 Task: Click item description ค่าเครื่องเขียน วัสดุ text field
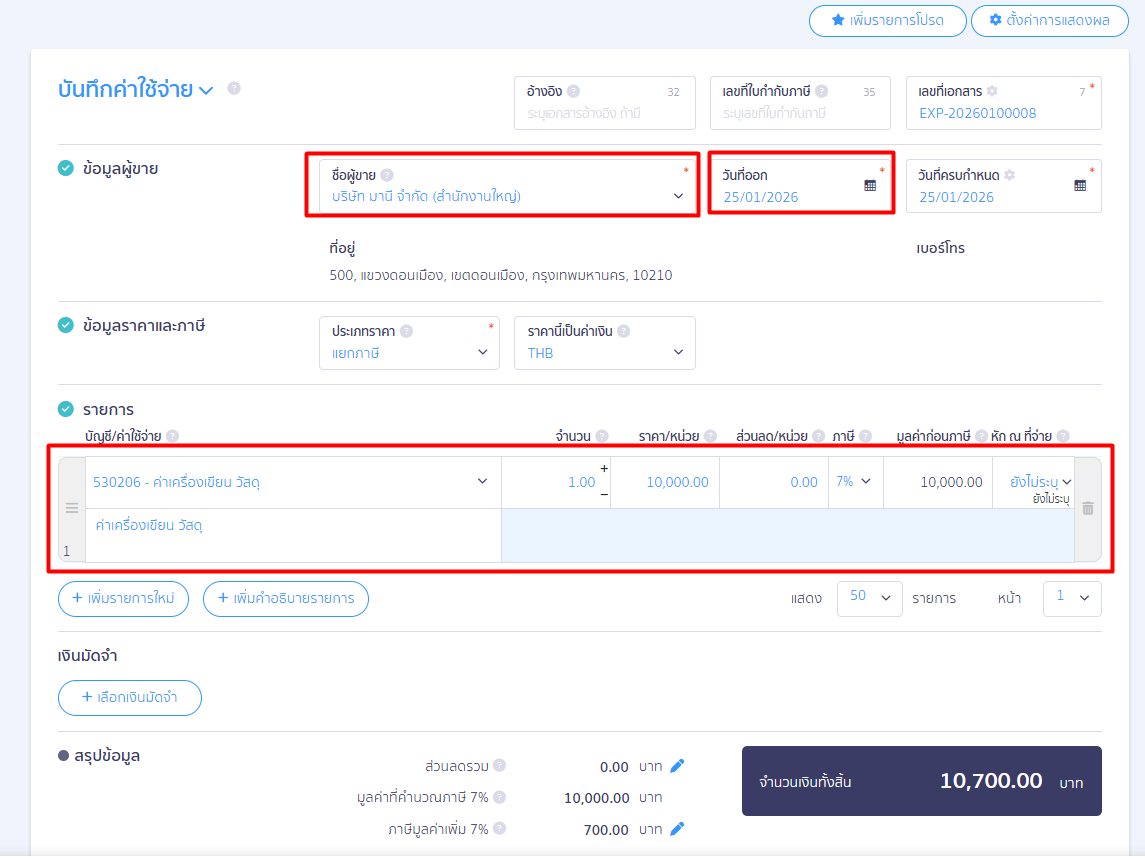(x=293, y=535)
